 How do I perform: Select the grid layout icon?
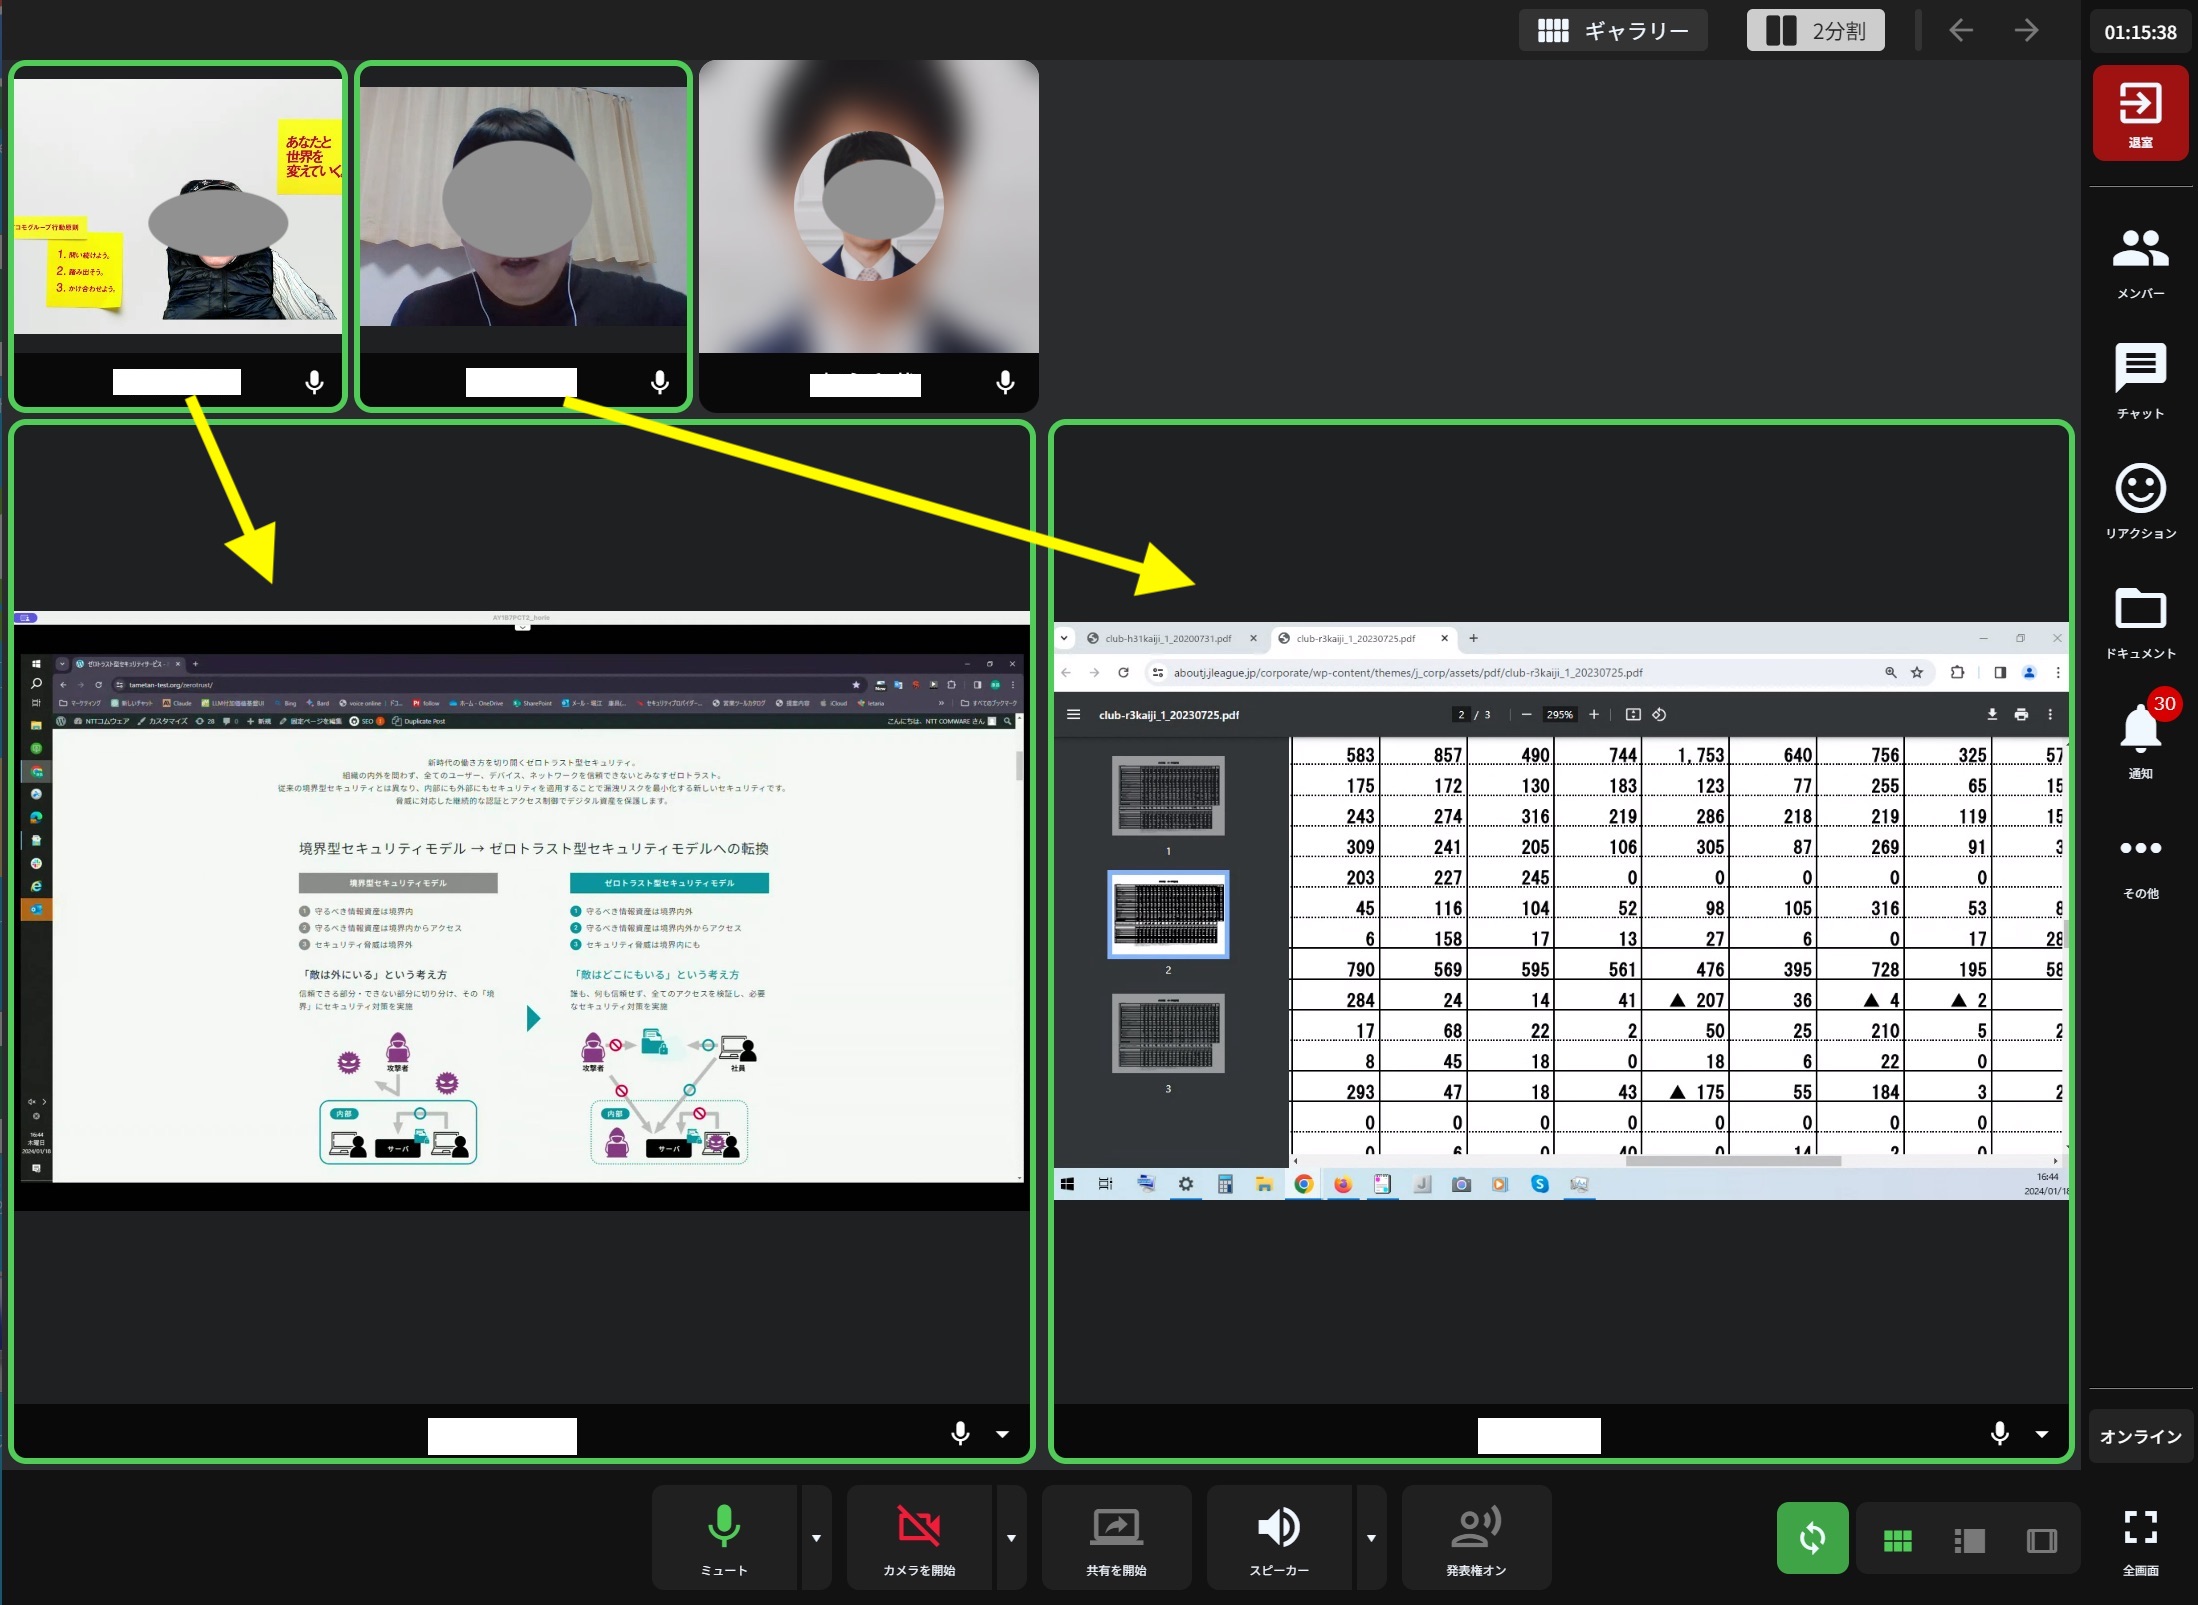[1897, 1541]
